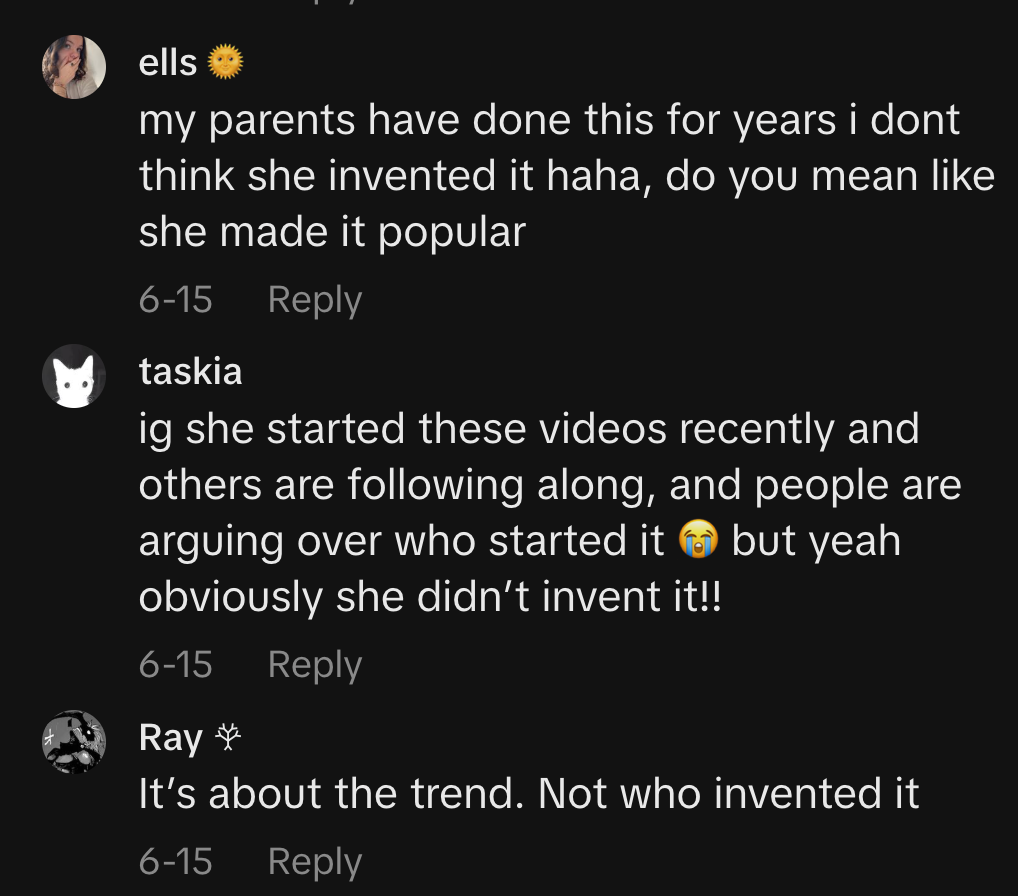This screenshot has width=1018, height=896.
Task: Click the sun emoji beside ells
Action: 225,63
